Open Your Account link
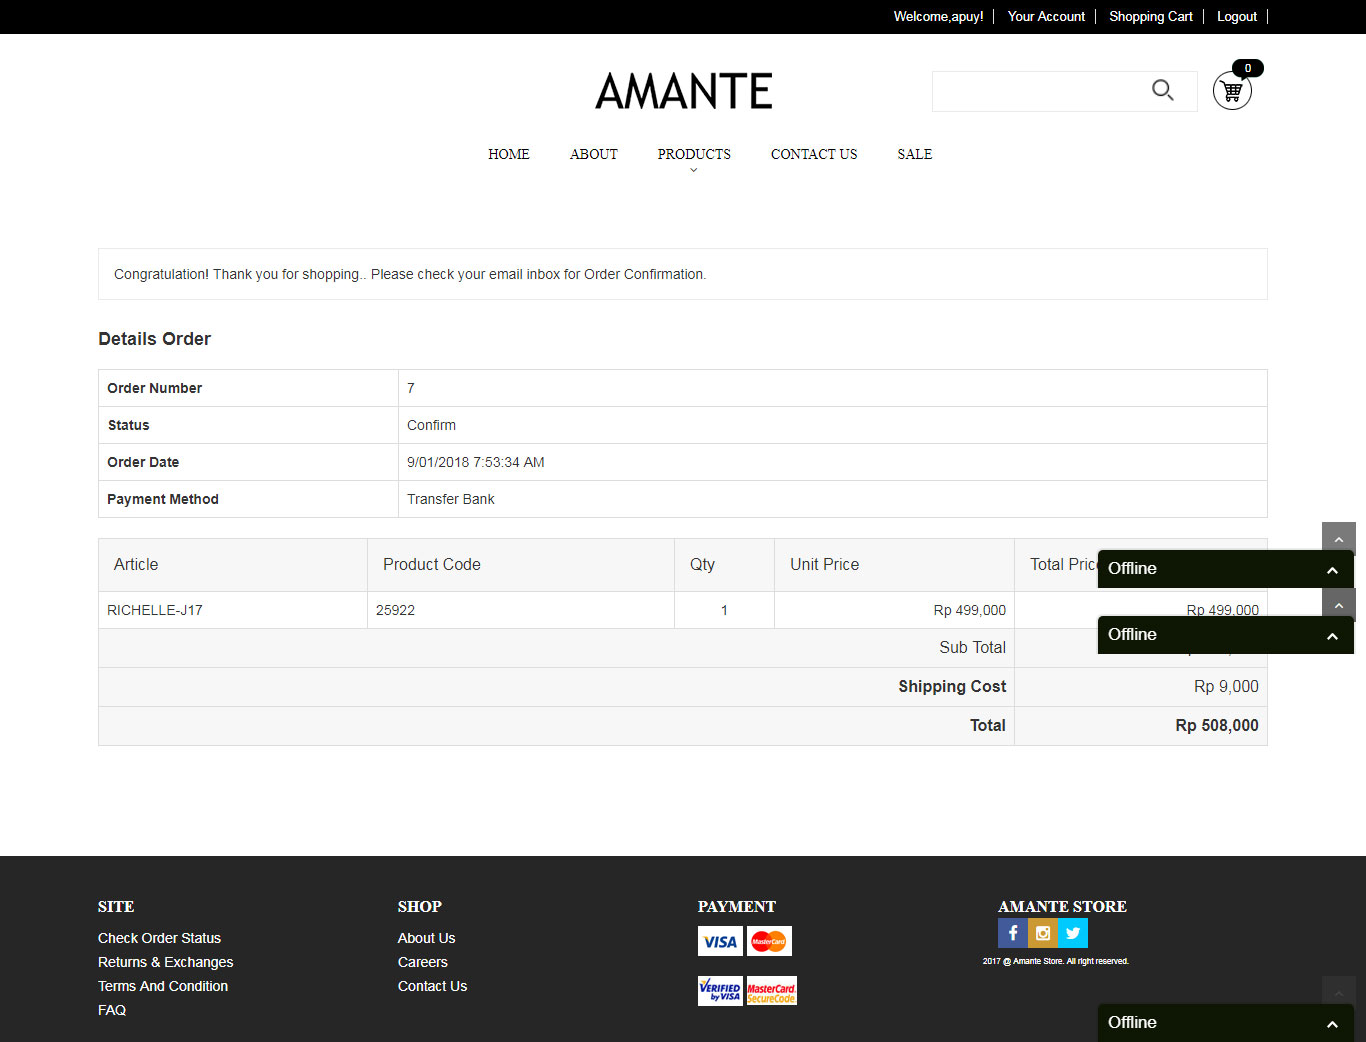The image size is (1366, 1042). [x=1046, y=16]
